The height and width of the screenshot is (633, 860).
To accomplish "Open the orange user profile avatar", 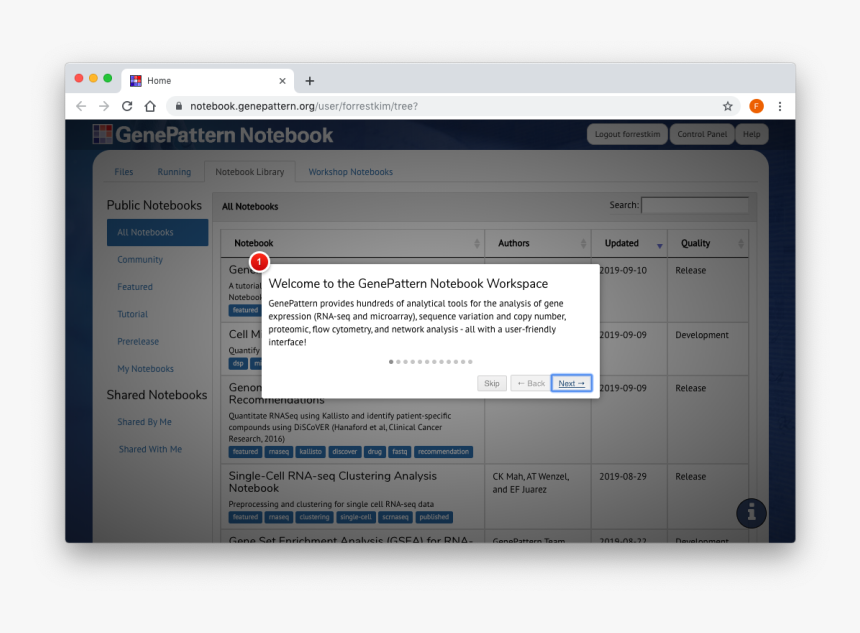I will [756, 106].
